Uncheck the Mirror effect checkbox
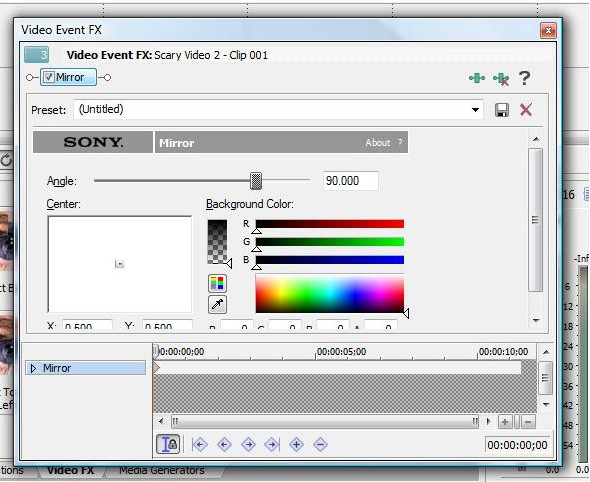 pos(48,77)
